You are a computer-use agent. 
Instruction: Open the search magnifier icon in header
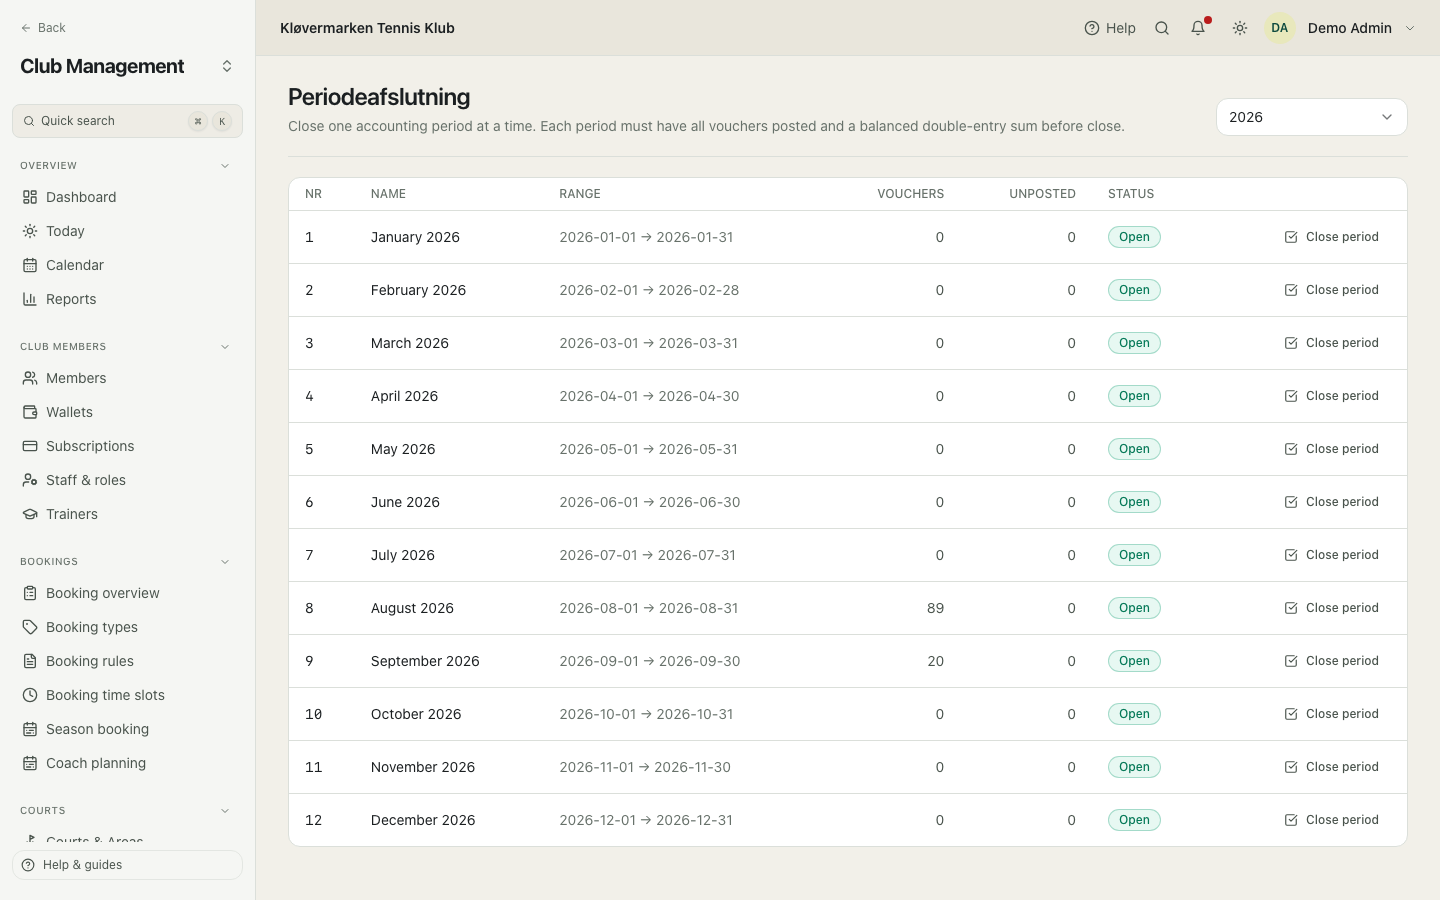1162,28
